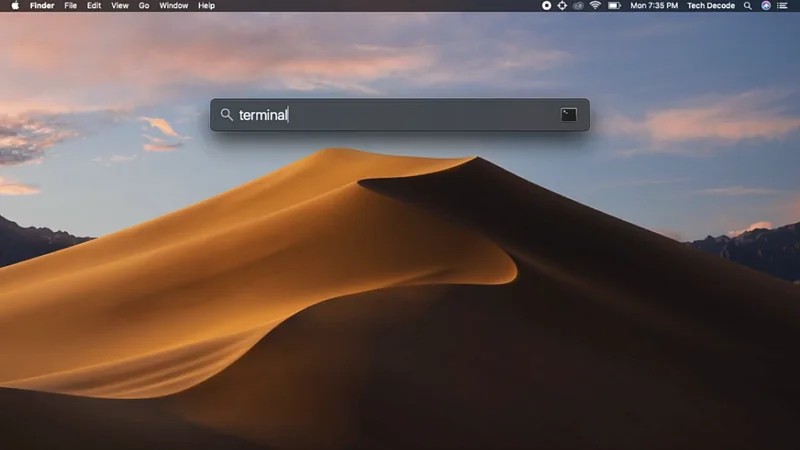Open the Edit menu
This screenshot has height=450, width=800.
pos(94,6)
